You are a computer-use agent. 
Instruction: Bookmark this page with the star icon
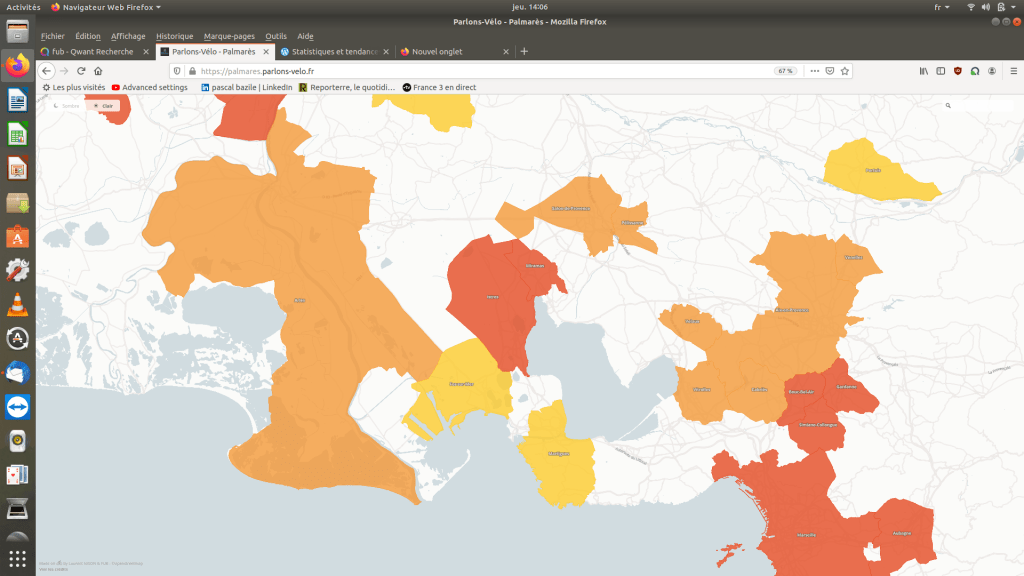coord(846,71)
